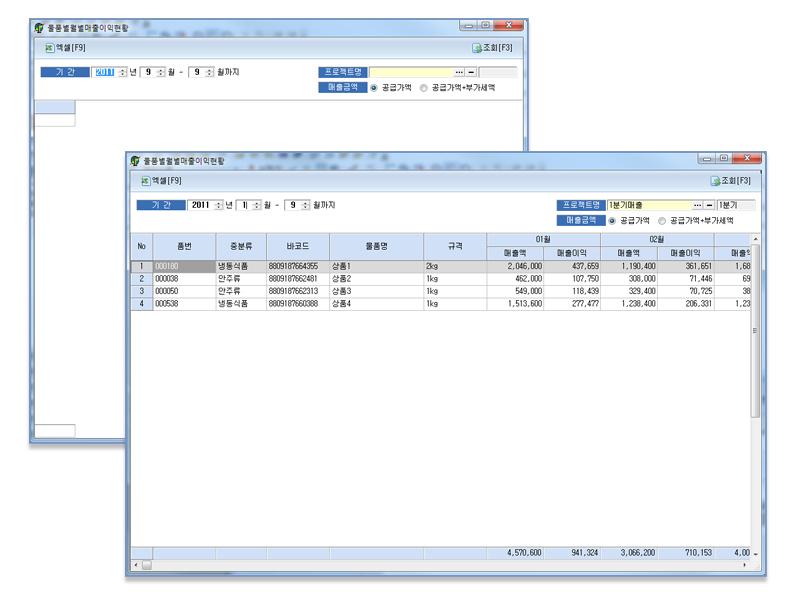This screenshot has width=800, height=599.
Task: Click the 품번 column header
Action: tap(183, 246)
